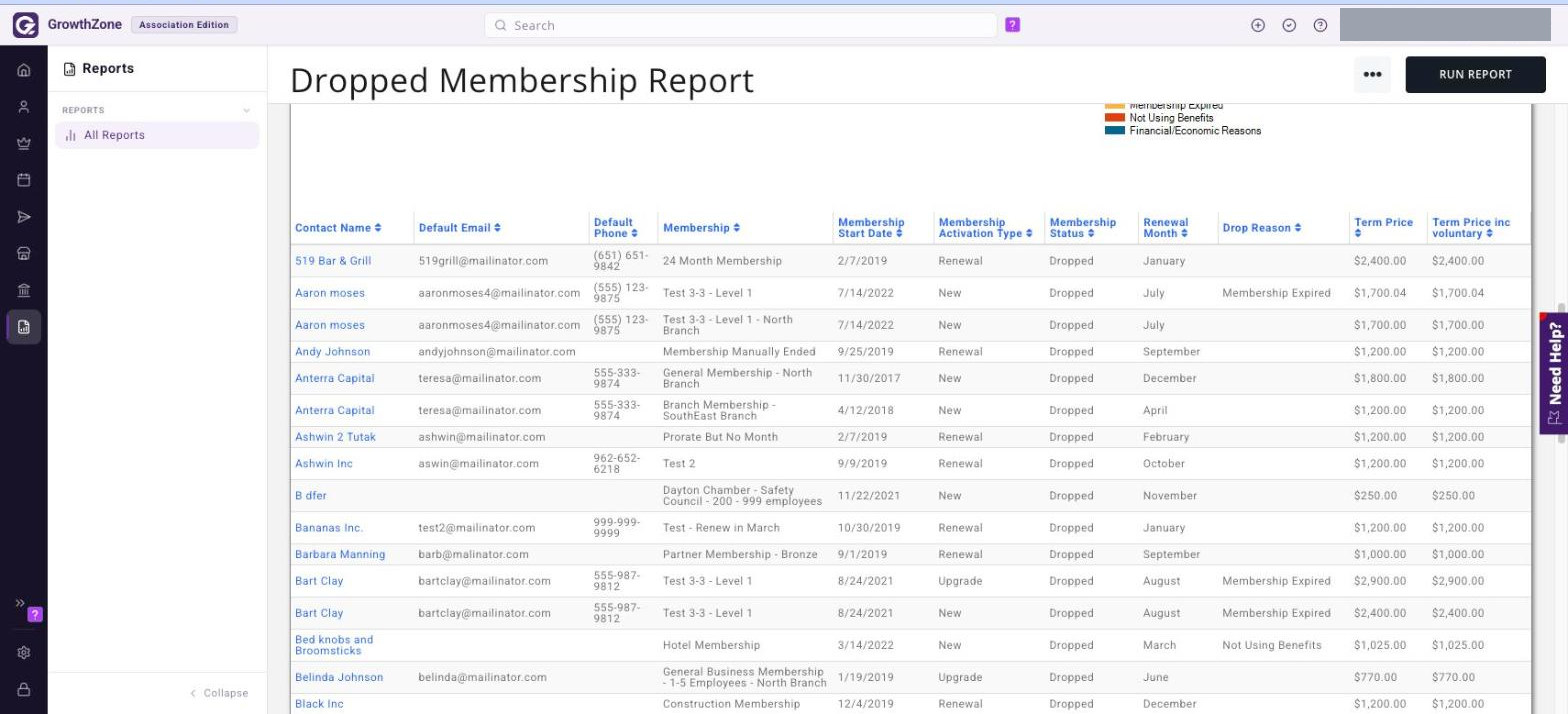This screenshot has height=714, width=1568.
Task: Expand sidebar with double-chevron icon
Action: tap(19, 603)
